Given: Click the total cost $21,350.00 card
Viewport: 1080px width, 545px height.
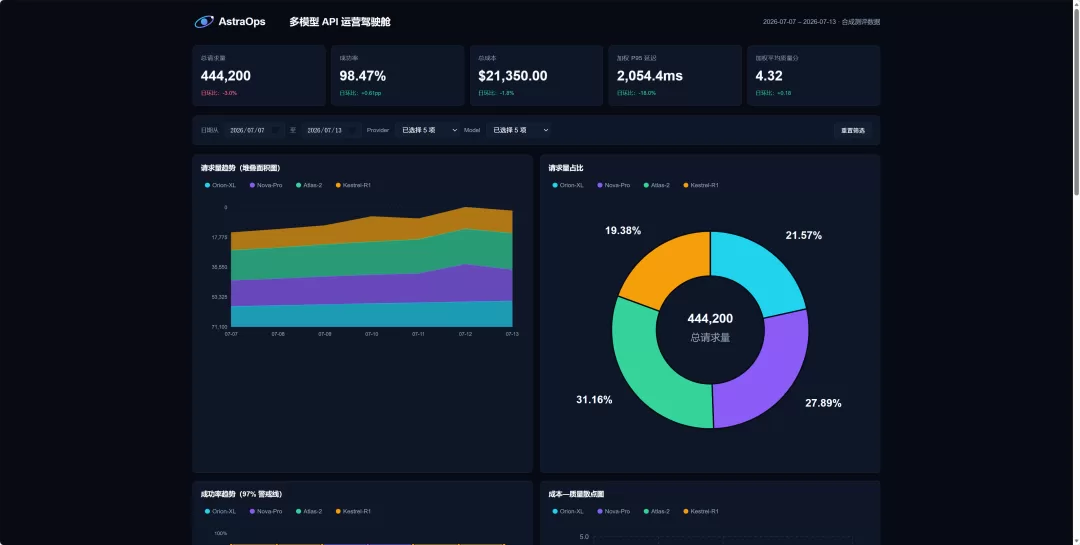Looking at the screenshot, I should pyautogui.click(x=537, y=76).
